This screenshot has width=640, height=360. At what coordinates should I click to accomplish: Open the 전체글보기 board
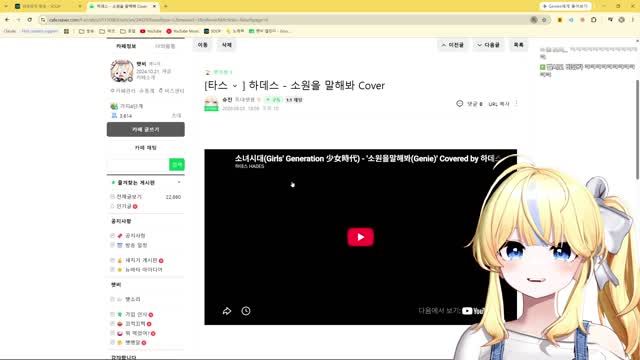click(129, 197)
